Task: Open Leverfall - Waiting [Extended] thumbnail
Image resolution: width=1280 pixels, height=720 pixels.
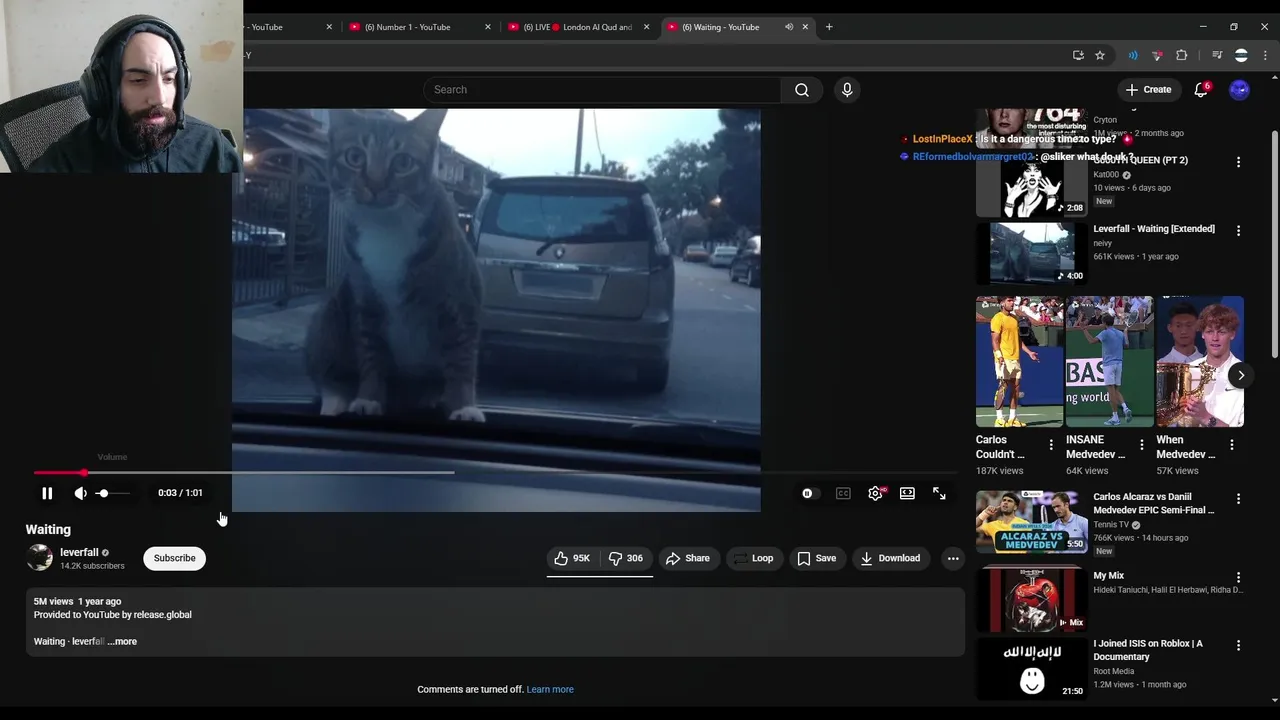Action: [1031, 253]
